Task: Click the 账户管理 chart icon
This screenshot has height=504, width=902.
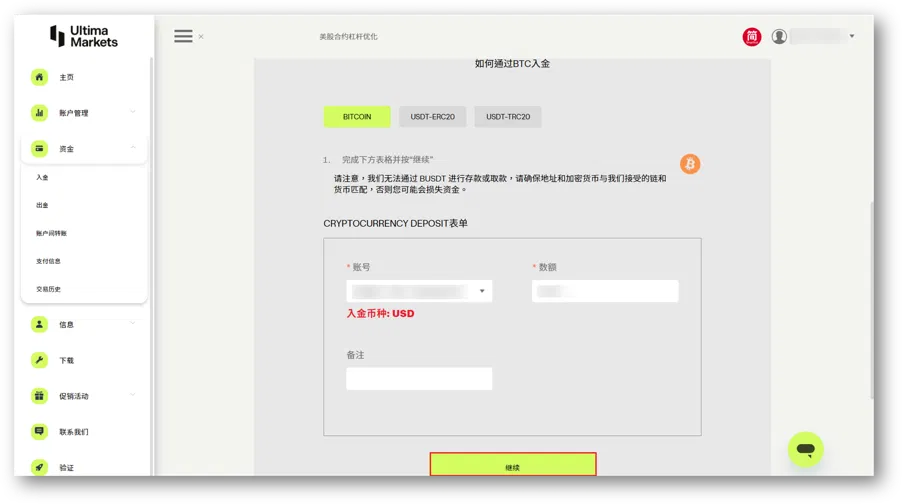Action: tap(39, 113)
